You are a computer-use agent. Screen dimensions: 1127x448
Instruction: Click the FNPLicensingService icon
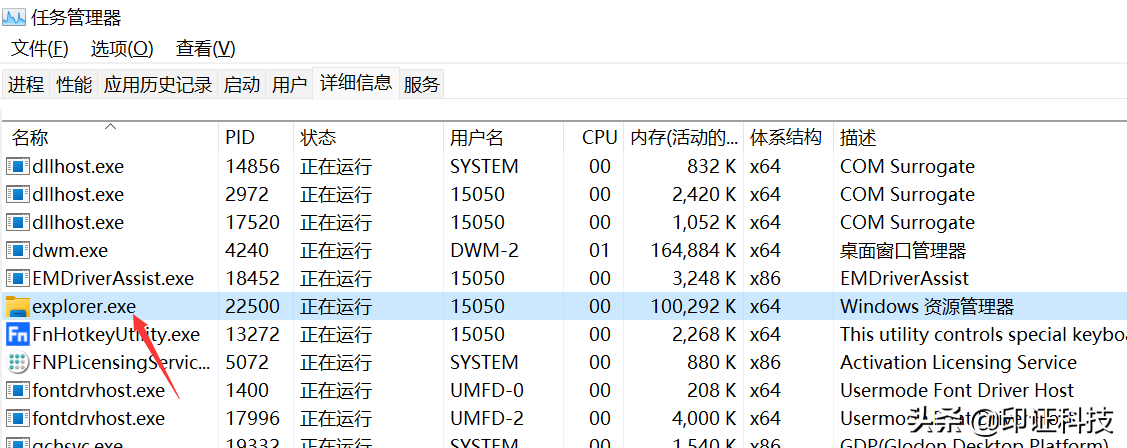(18, 363)
